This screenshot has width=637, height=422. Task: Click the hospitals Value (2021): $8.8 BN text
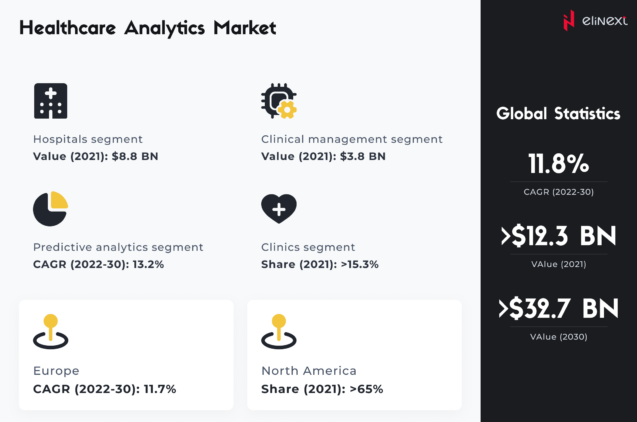(x=96, y=157)
